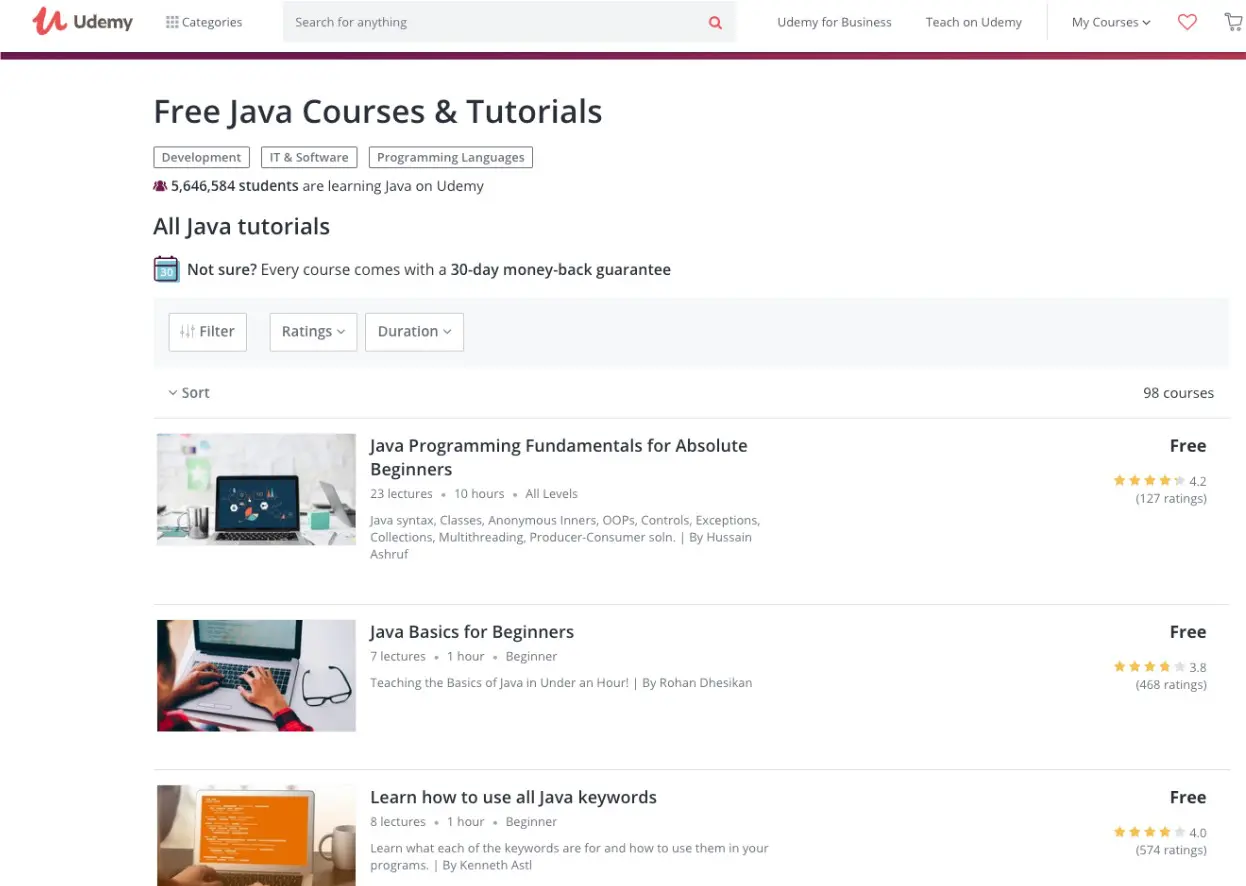This screenshot has height=886, width=1246.
Task: Click 'All Levels' text
Action: coord(551,494)
